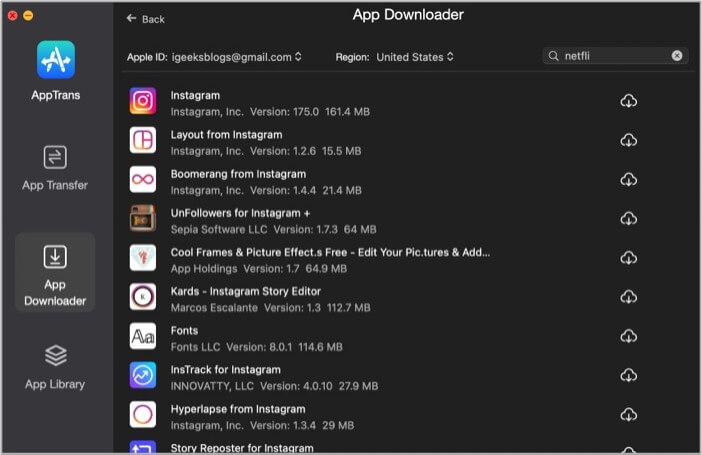Click the Fonts LLC Version 8.0.1 details
Screen dimensions: 702x455
(x=256, y=347)
